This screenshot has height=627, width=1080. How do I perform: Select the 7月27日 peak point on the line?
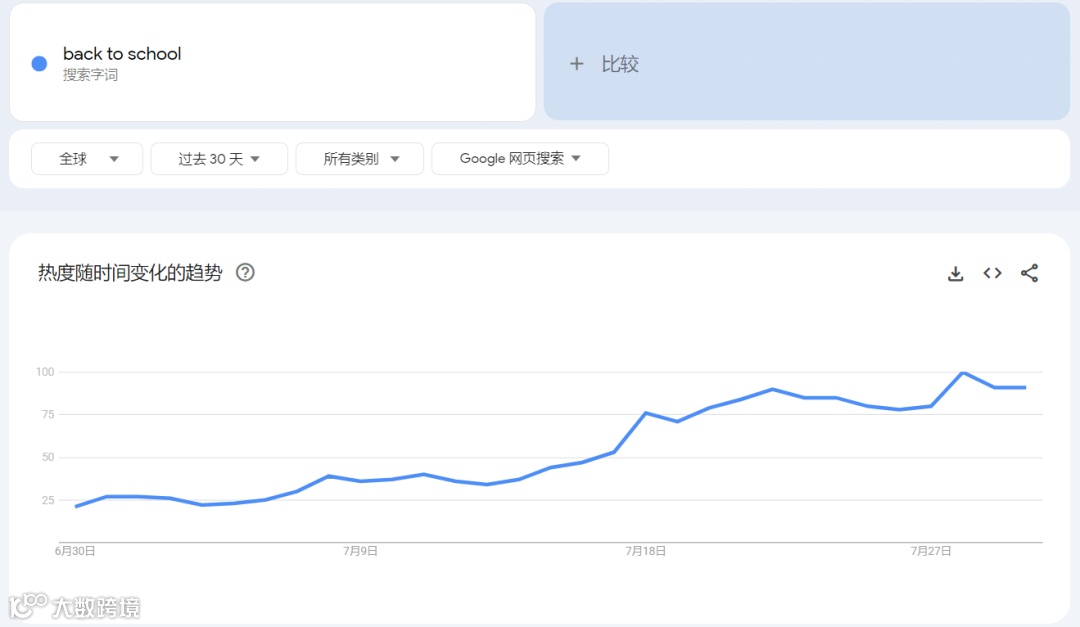(x=963, y=373)
